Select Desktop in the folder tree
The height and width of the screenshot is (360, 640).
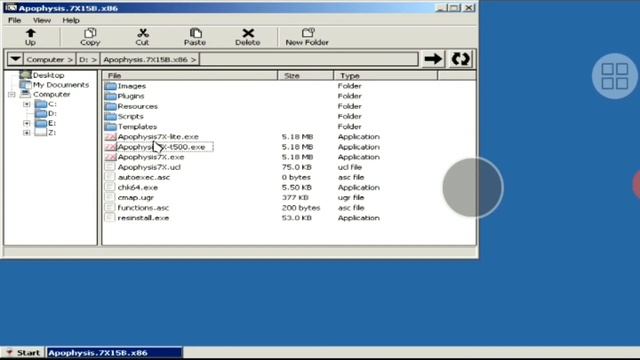pos(49,75)
